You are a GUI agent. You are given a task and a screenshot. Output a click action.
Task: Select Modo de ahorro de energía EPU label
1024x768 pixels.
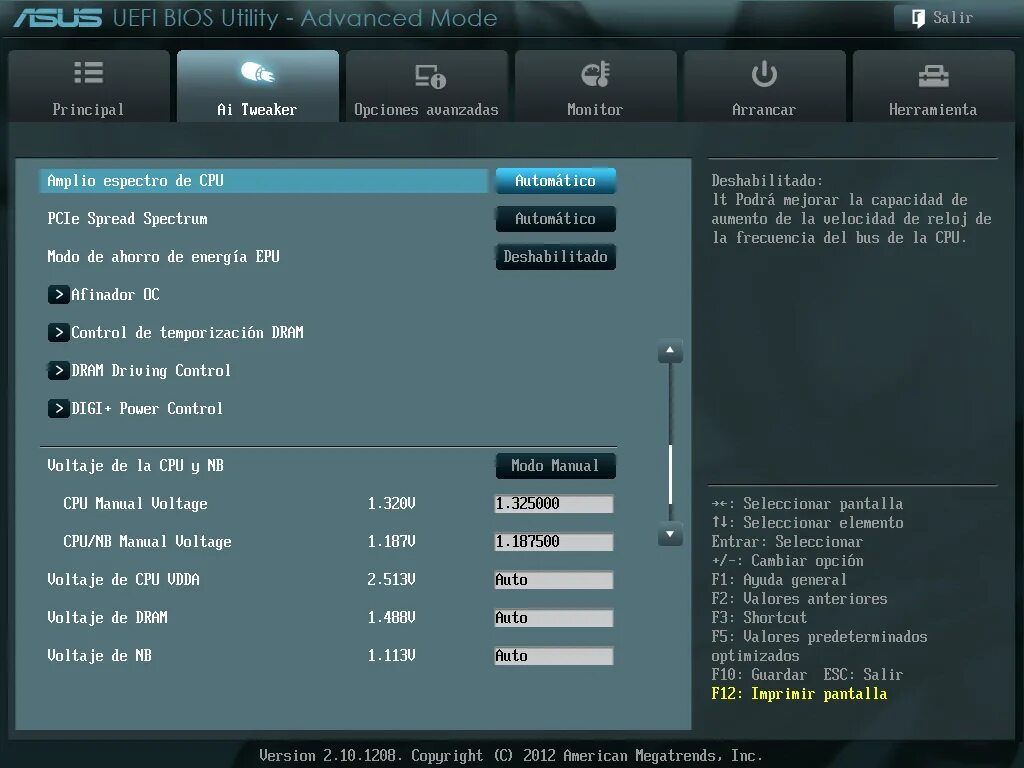163,257
